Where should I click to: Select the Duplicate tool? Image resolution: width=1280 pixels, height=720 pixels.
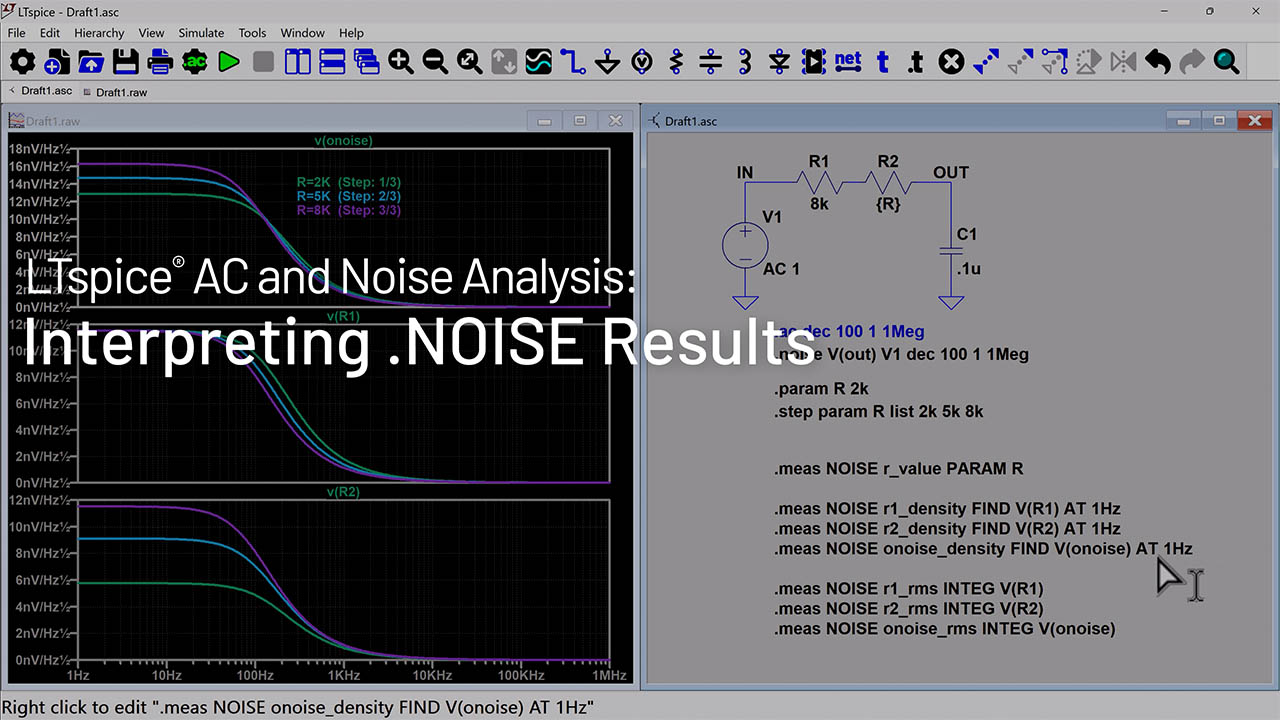(986, 62)
